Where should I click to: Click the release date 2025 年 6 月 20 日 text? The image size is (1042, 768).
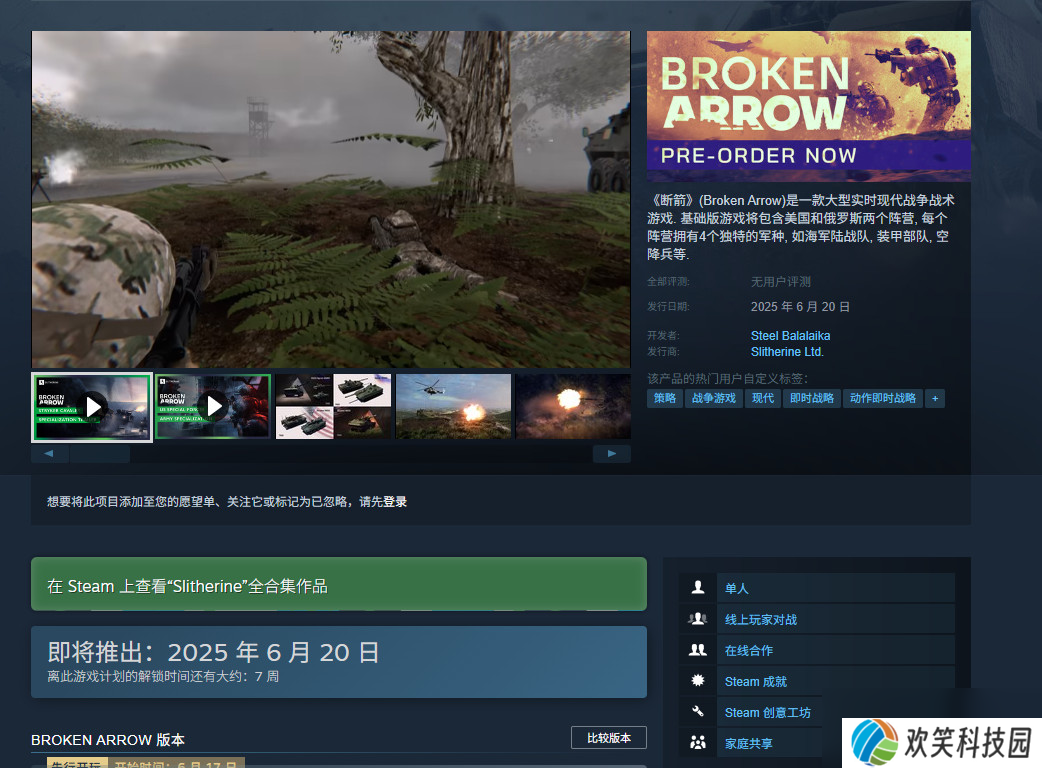click(800, 306)
